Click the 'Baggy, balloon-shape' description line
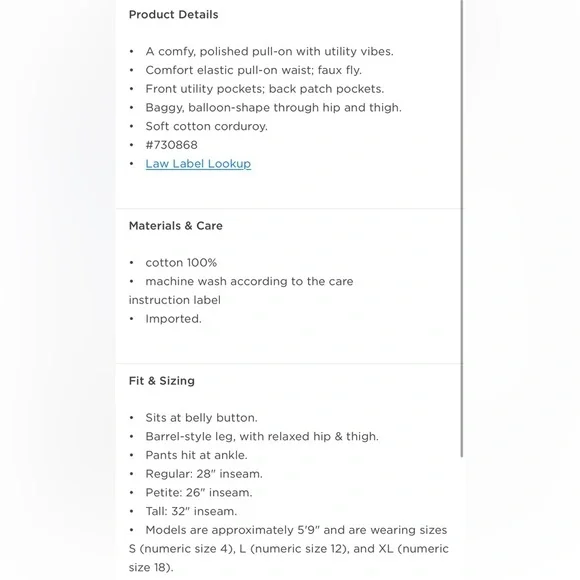 tap(273, 108)
